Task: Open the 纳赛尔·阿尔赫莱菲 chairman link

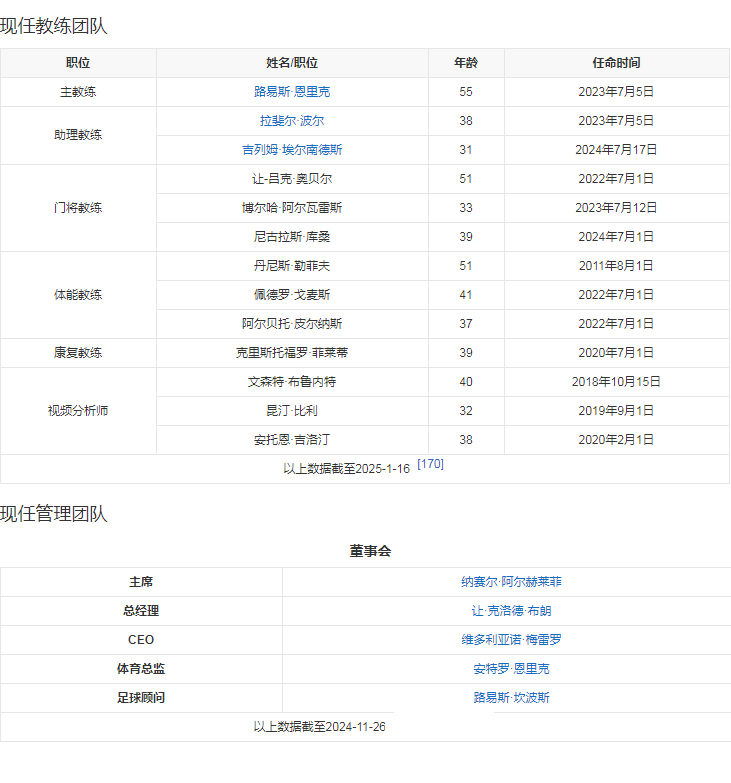Action: click(x=511, y=582)
